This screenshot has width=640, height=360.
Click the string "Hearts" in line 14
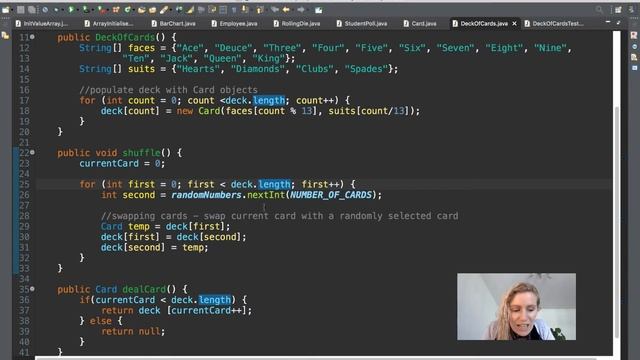(x=198, y=69)
